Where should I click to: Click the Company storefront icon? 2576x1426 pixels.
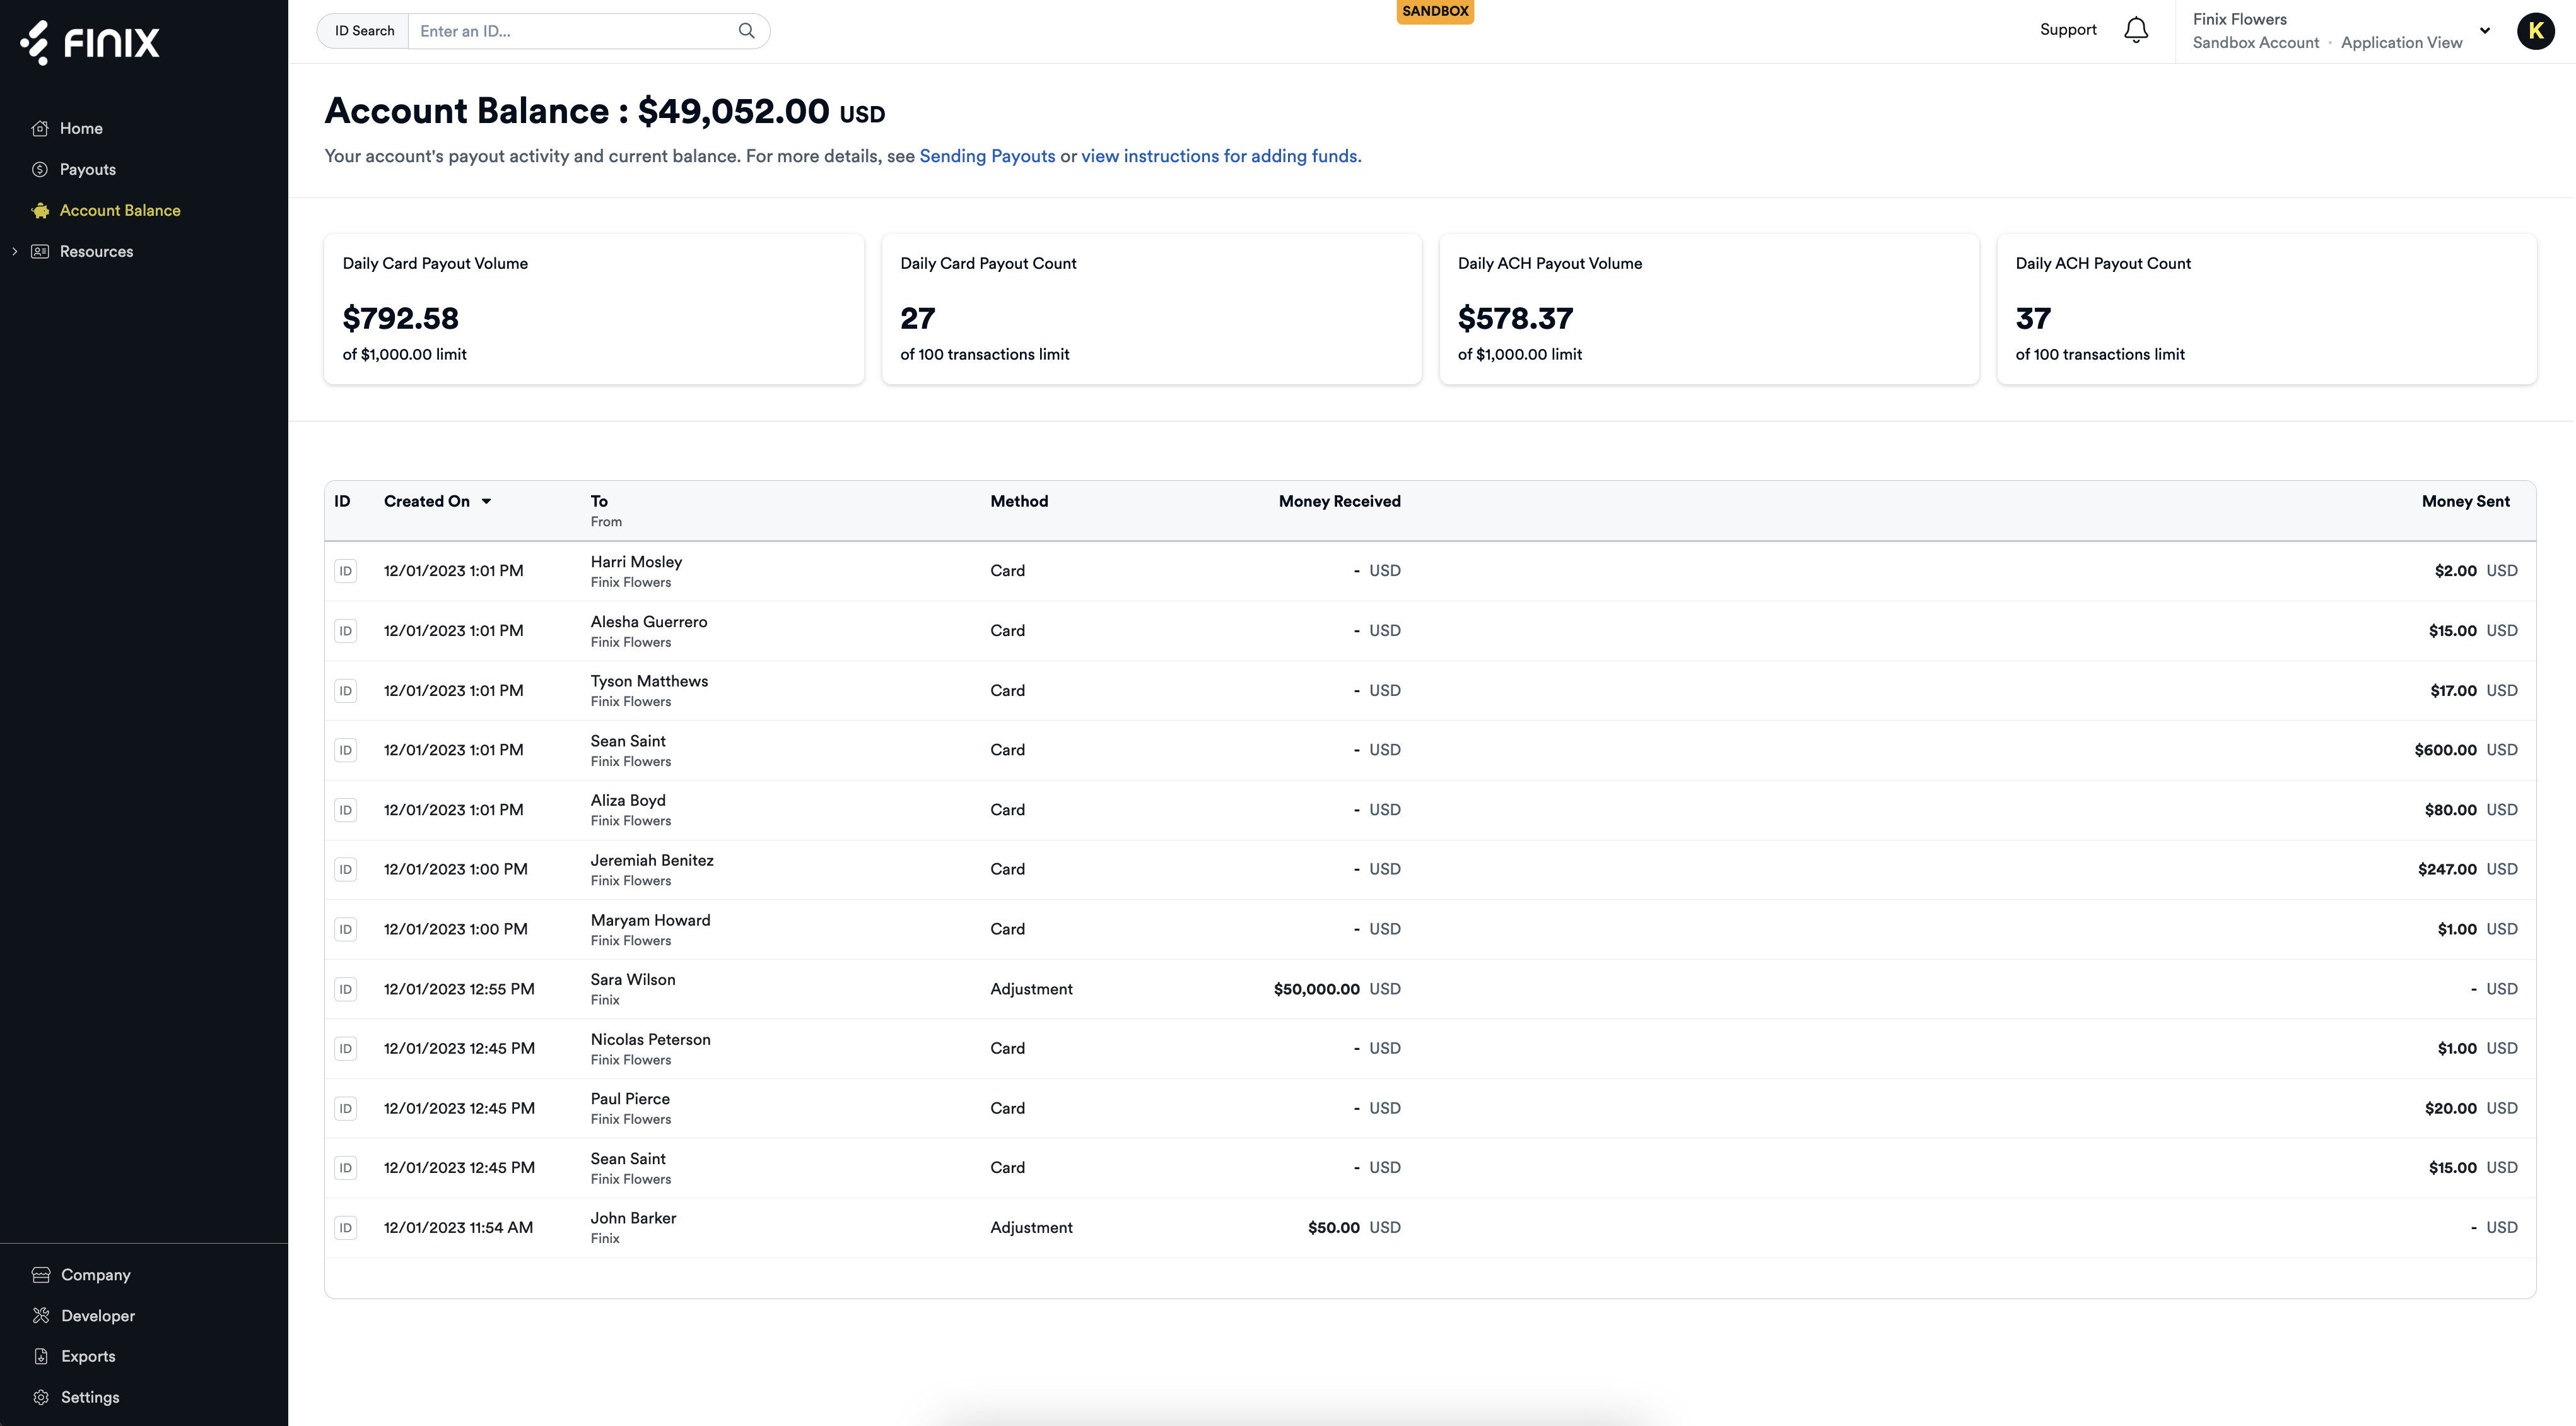coord(41,1275)
